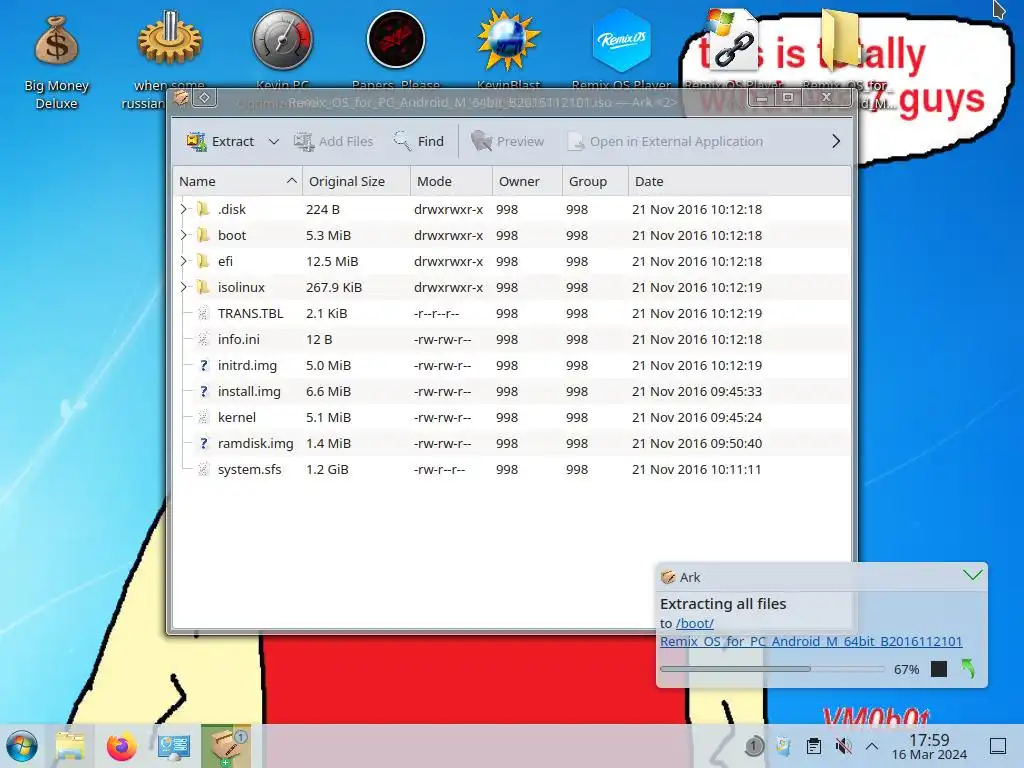Open the /boot/ destination link
This screenshot has height=768, width=1024.
click(695, 624)
